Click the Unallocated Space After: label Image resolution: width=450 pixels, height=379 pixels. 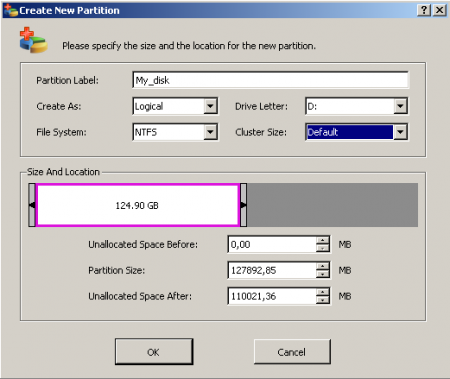click(x=140, y=296)
